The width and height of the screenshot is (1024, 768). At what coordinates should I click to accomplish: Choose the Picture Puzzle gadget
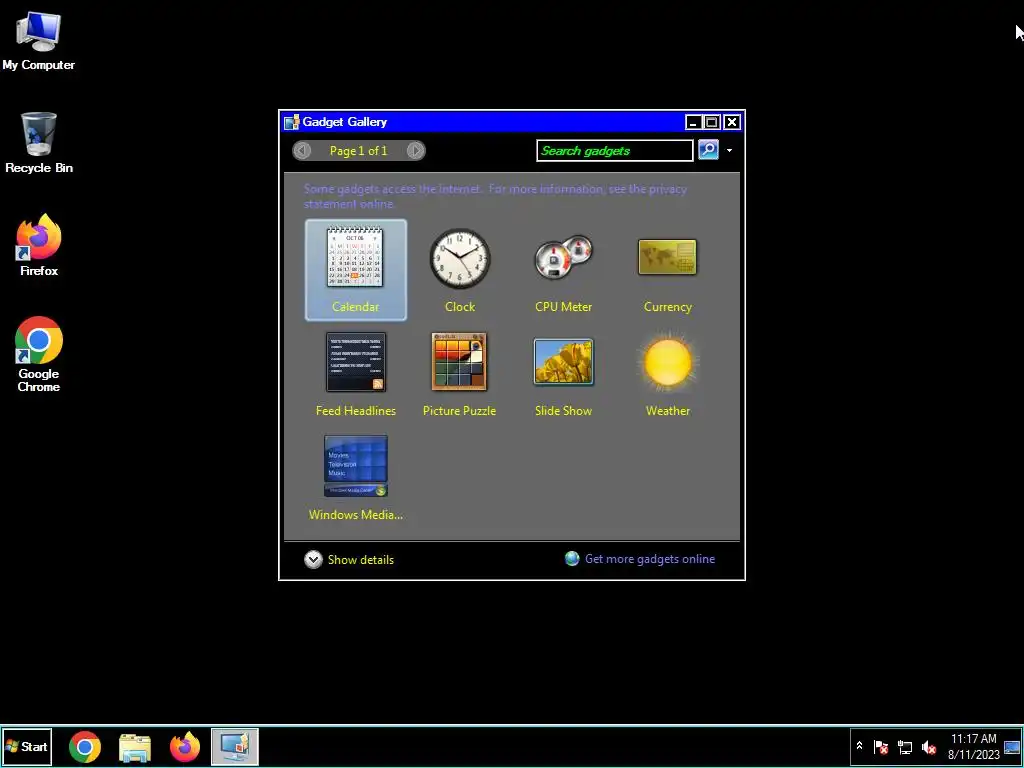coord(459,374)
